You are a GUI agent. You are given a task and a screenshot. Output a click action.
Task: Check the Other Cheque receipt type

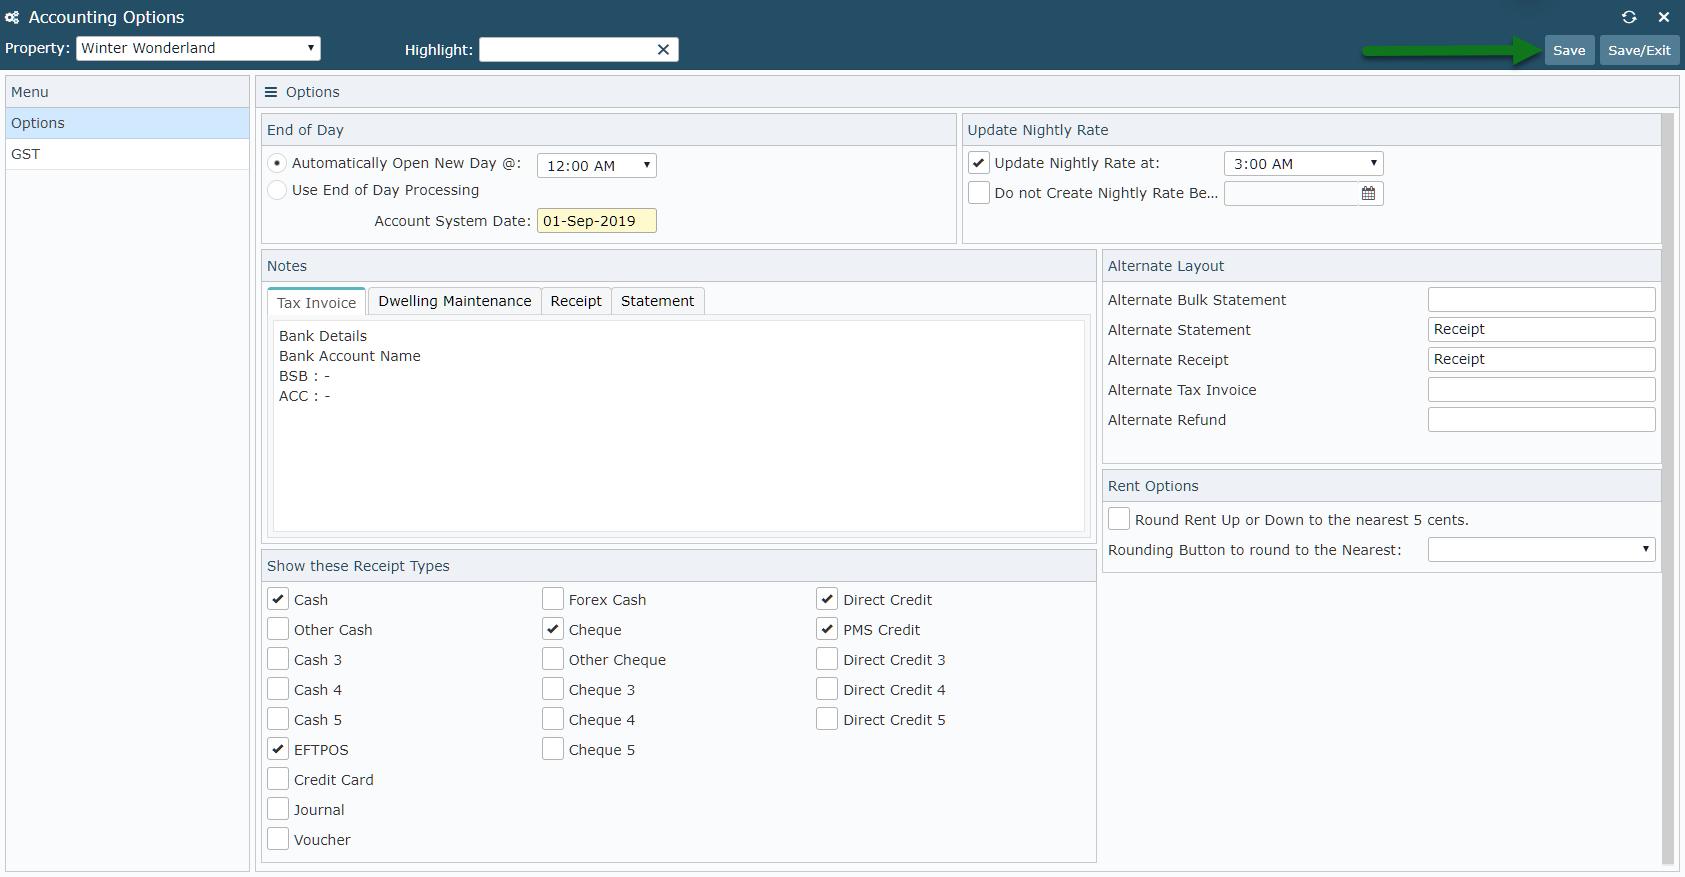coord(553,659)
